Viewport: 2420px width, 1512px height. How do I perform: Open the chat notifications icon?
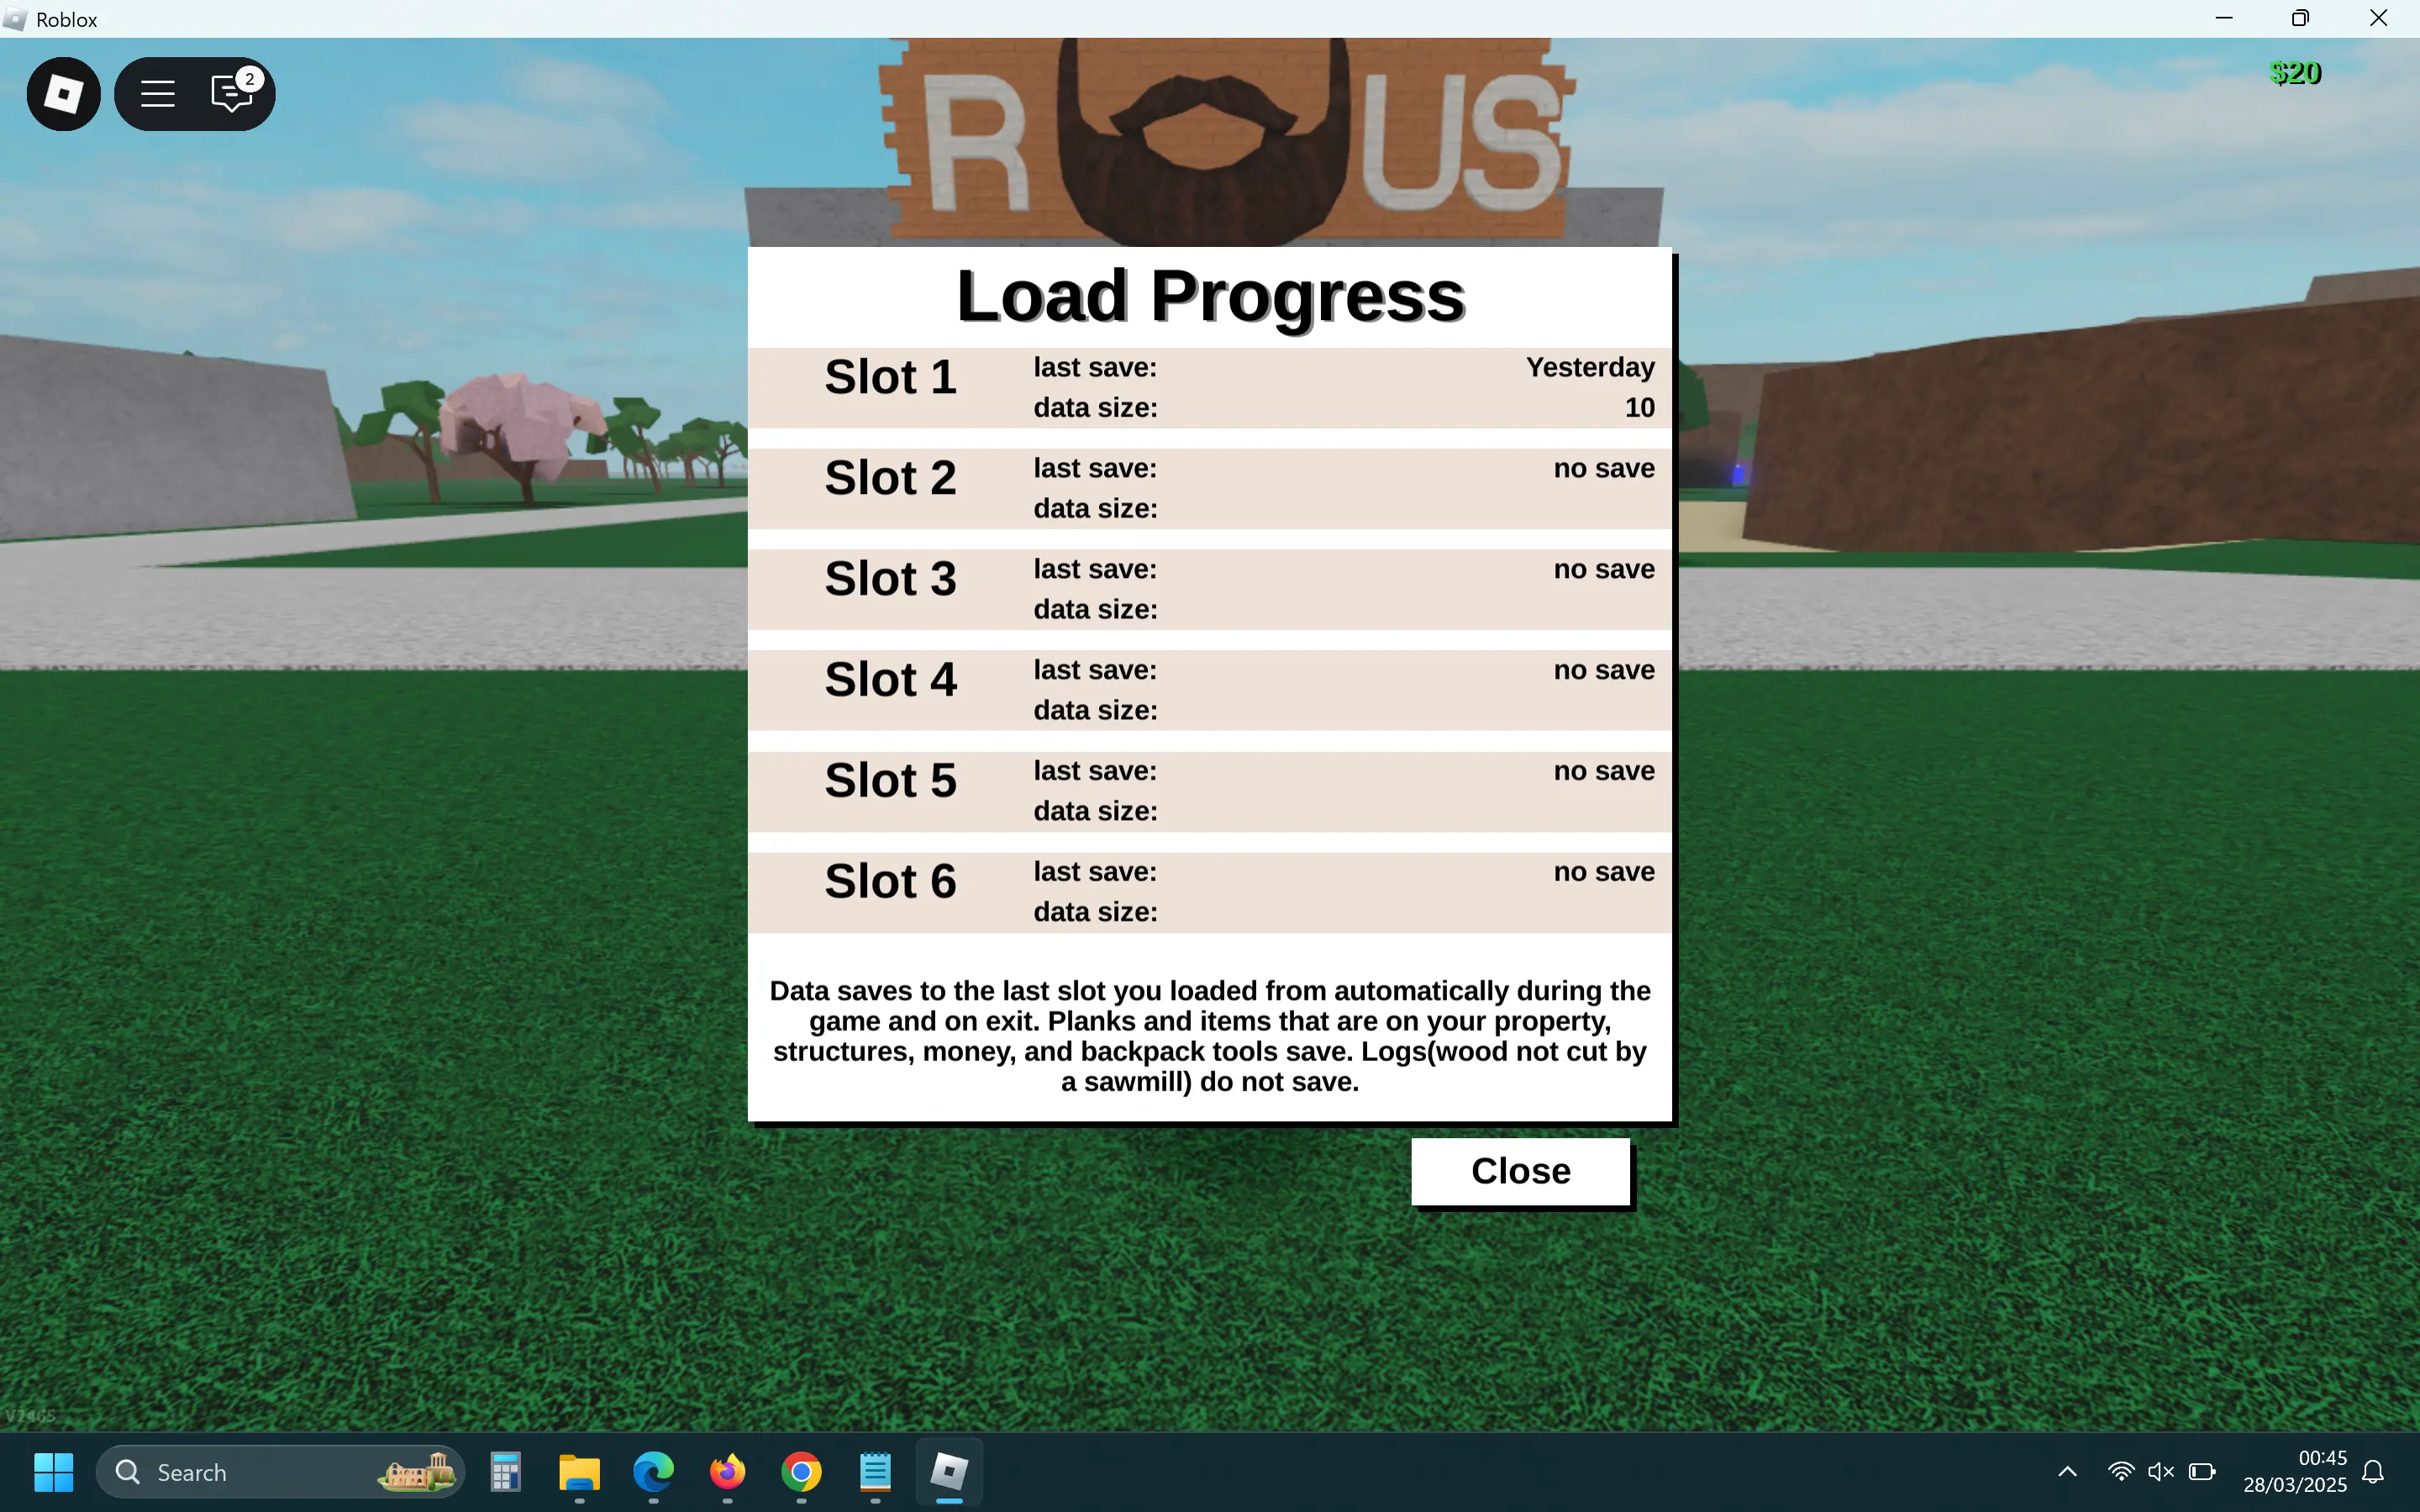point(232,94)
